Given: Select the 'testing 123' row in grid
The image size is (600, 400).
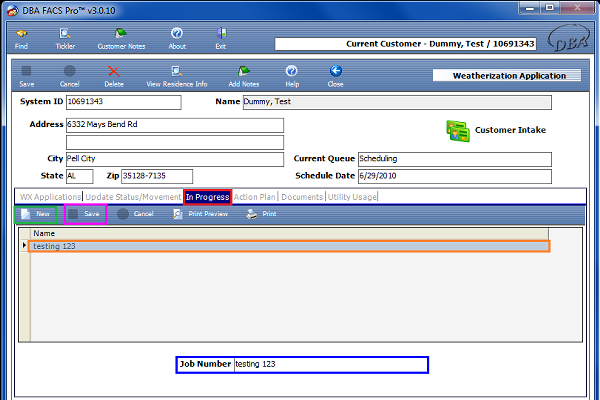Looking at the screenshot, I should (289, 246).
